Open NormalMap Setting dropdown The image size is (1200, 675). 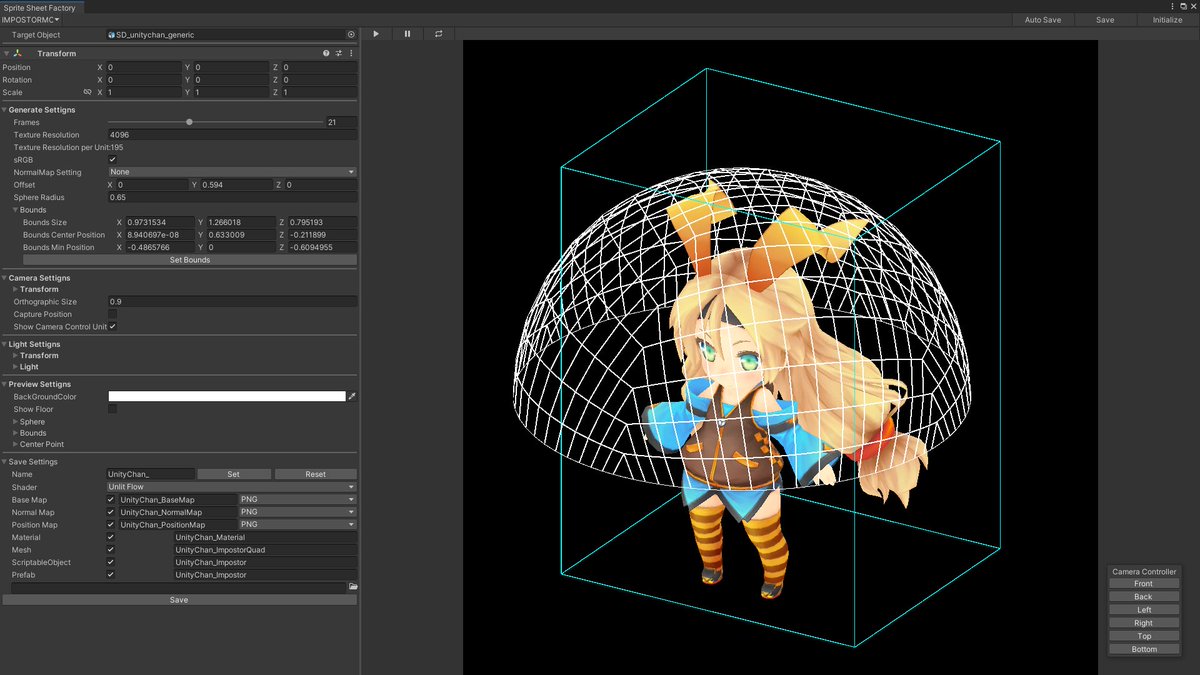click(232, 172)
